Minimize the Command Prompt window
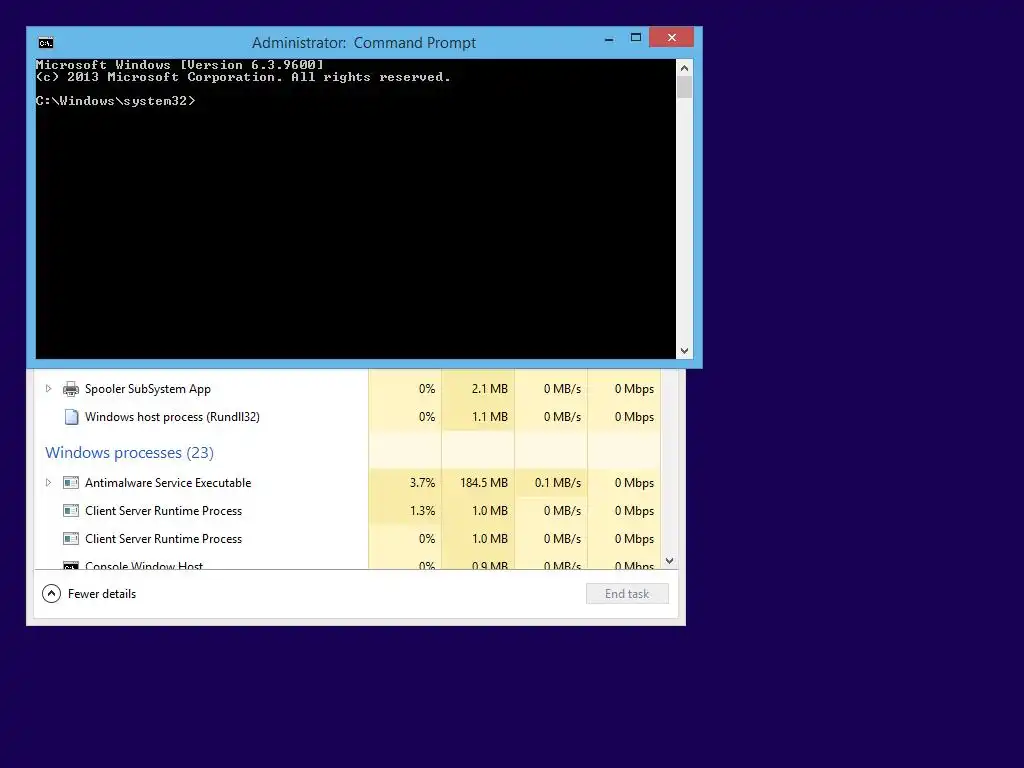 point(609,39)
